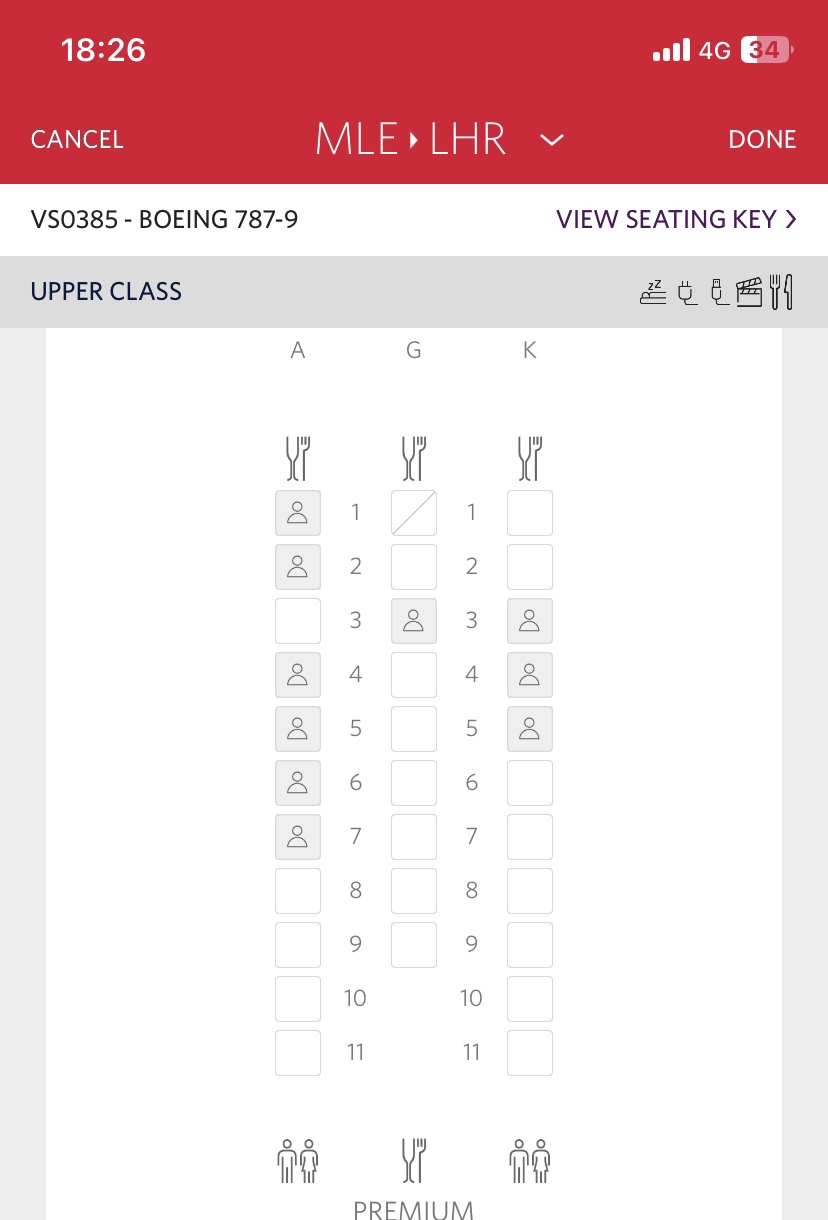Tap the blocked seat 1G
This screenshot has width=828, height=1220.
point(414,513)
